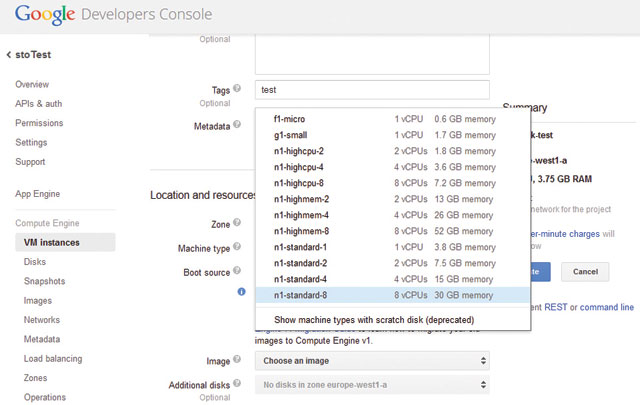Open Disks under Compute Engine
This screenshot has width=640, height=405.
[x=35, y=262]
